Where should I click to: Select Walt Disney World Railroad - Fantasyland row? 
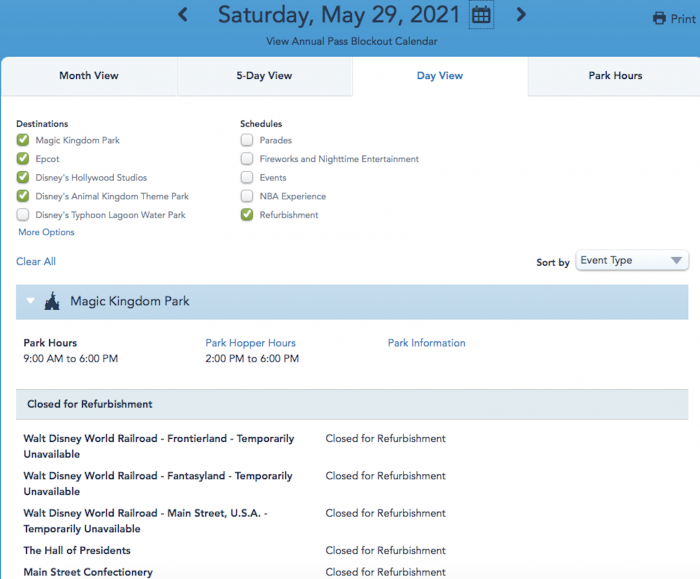pyautogui.click(x=158, y=483)
